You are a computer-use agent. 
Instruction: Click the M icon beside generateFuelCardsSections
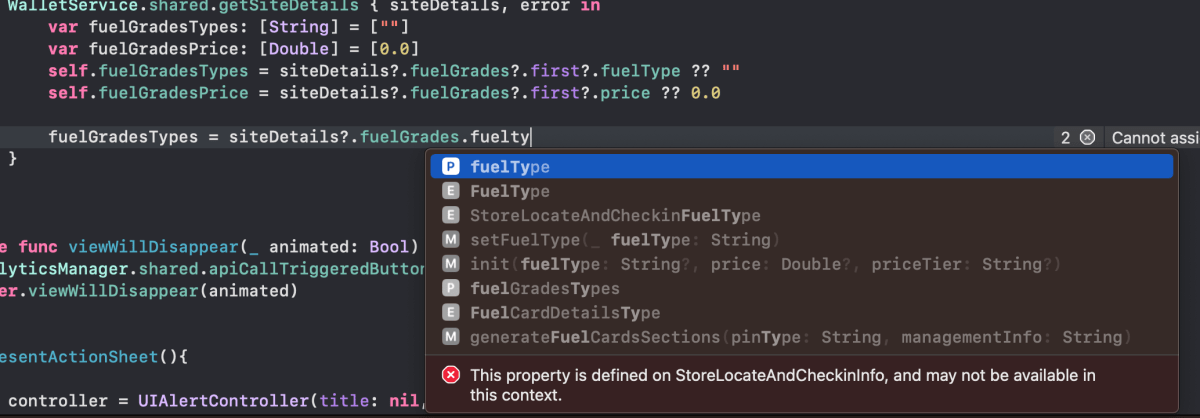(x=451, y=338)
